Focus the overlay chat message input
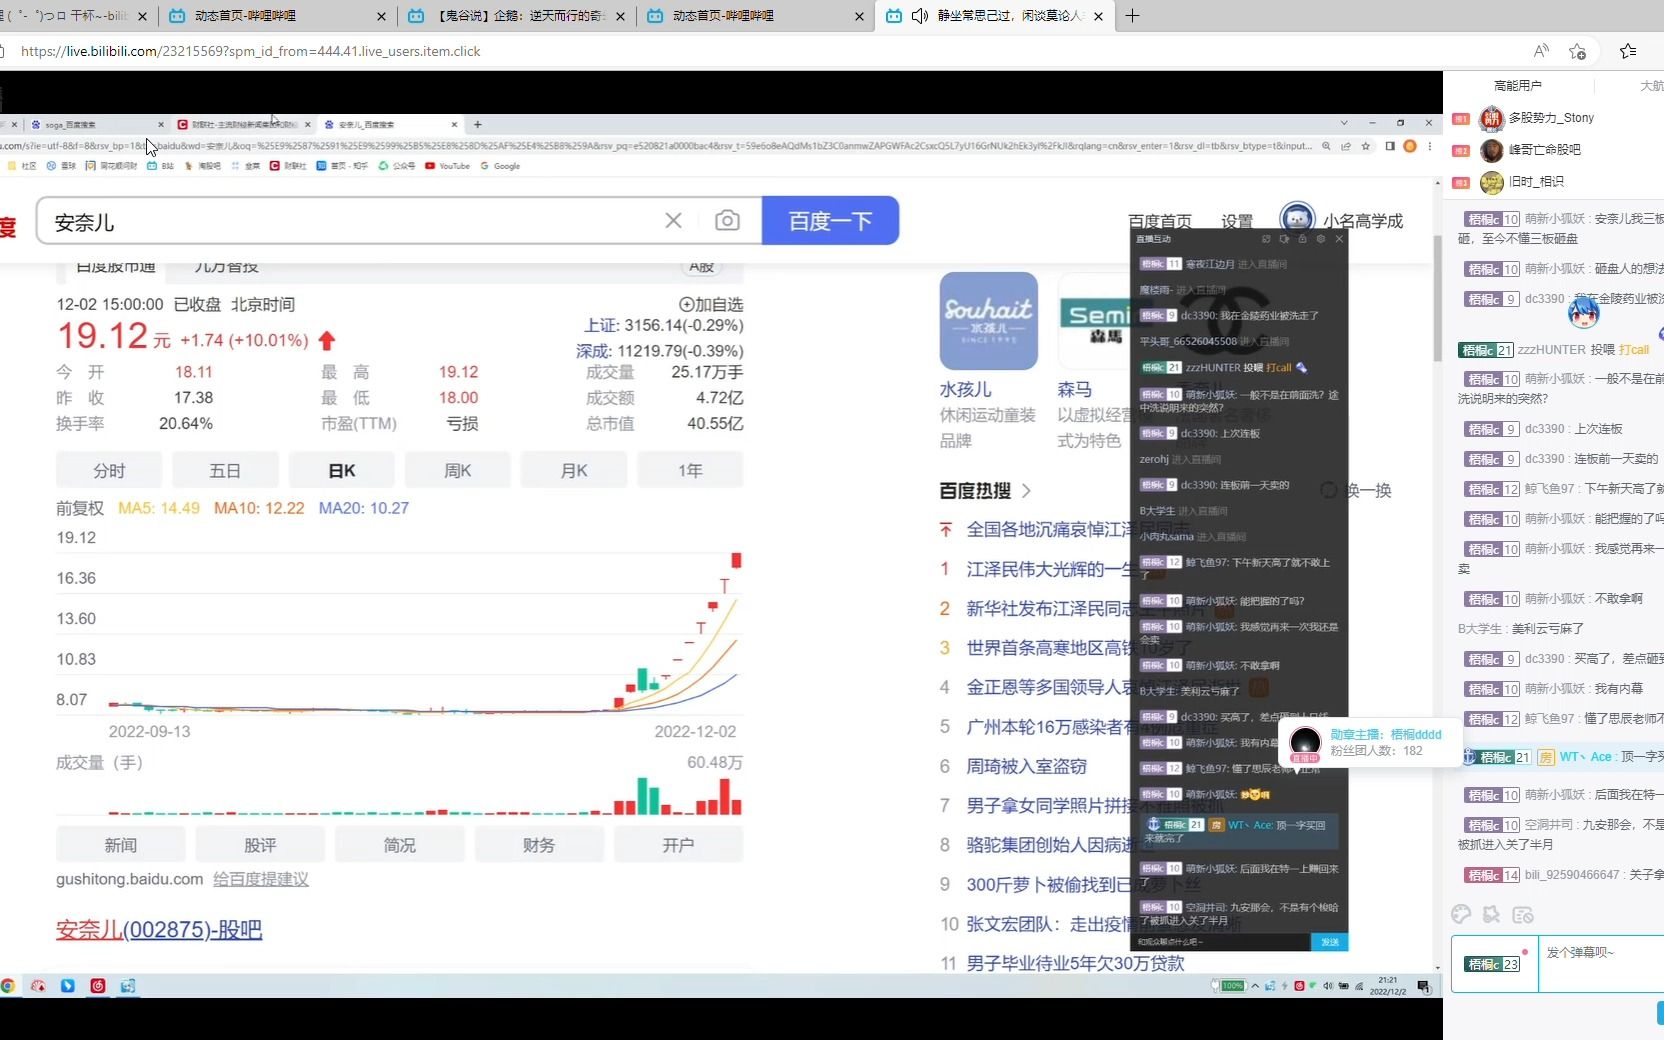 (1220, 942)
